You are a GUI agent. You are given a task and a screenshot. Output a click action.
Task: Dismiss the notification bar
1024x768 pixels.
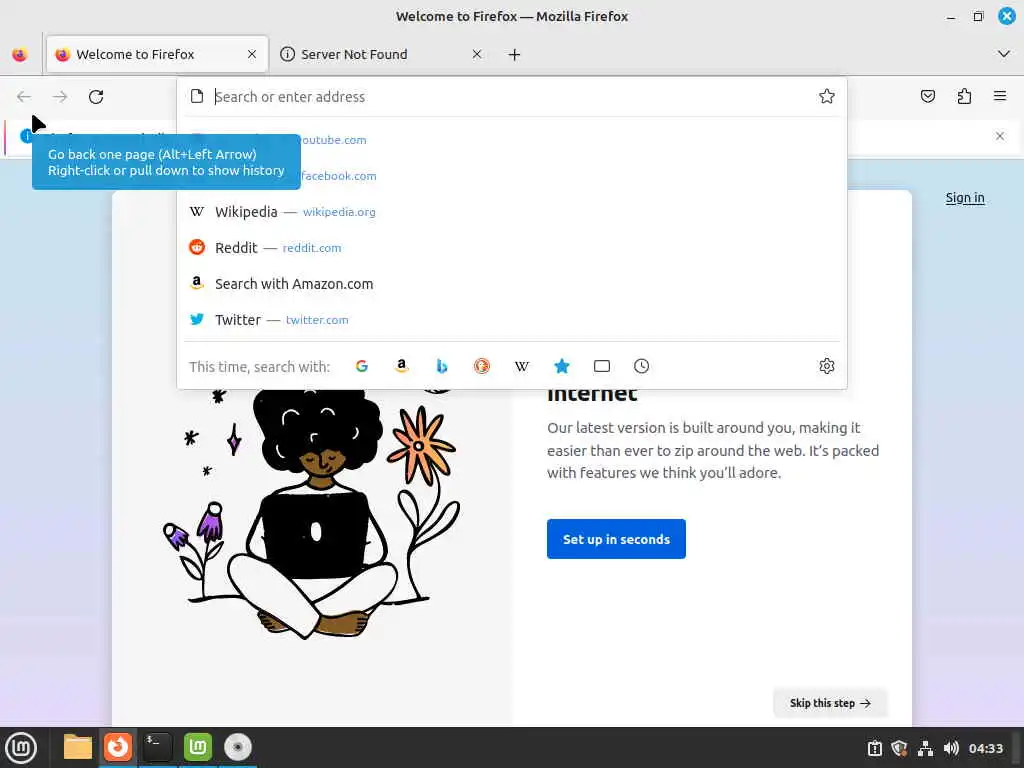click(1000, 136)
